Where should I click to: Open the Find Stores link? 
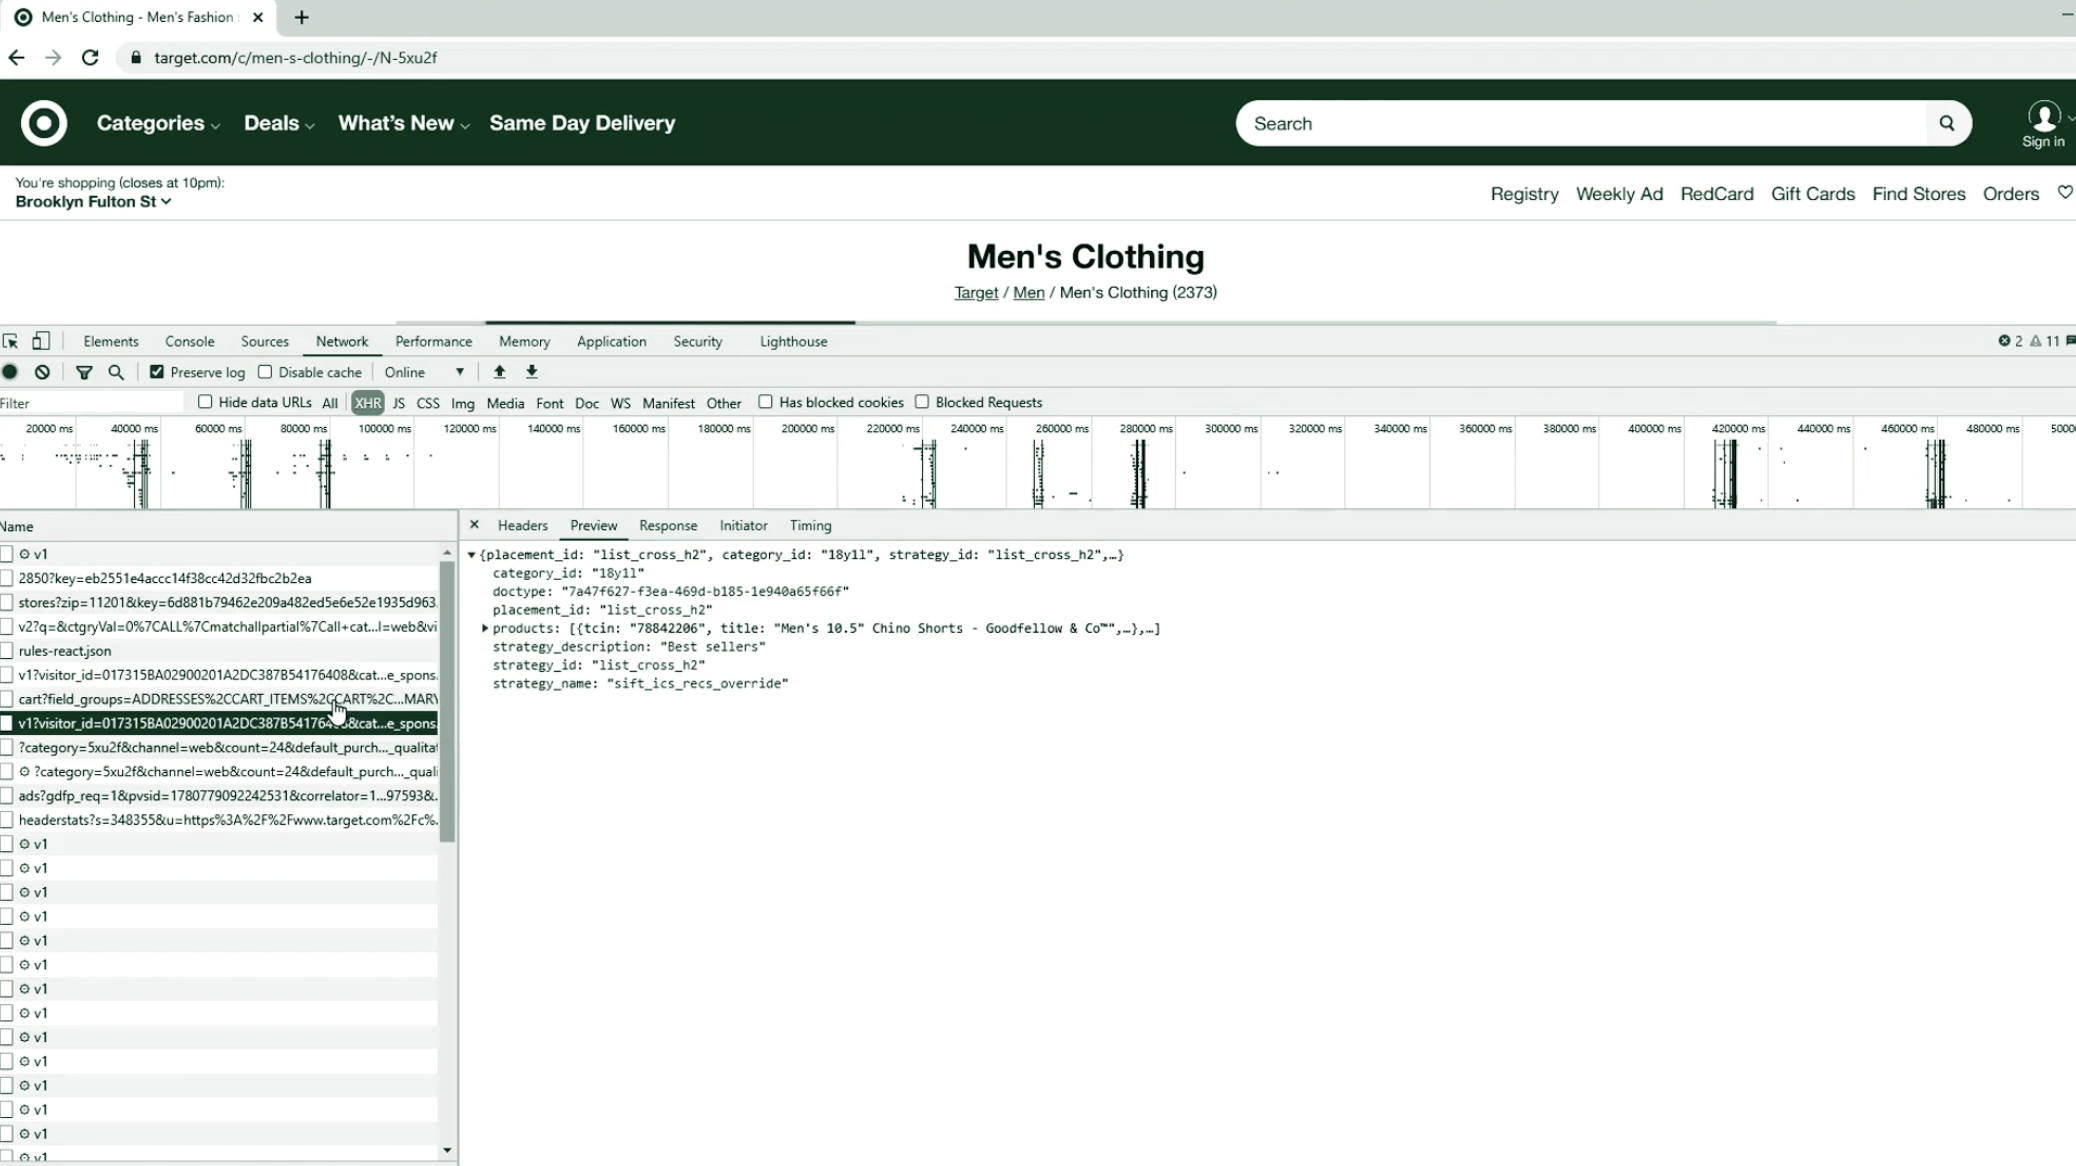[x=1918, y=194]
